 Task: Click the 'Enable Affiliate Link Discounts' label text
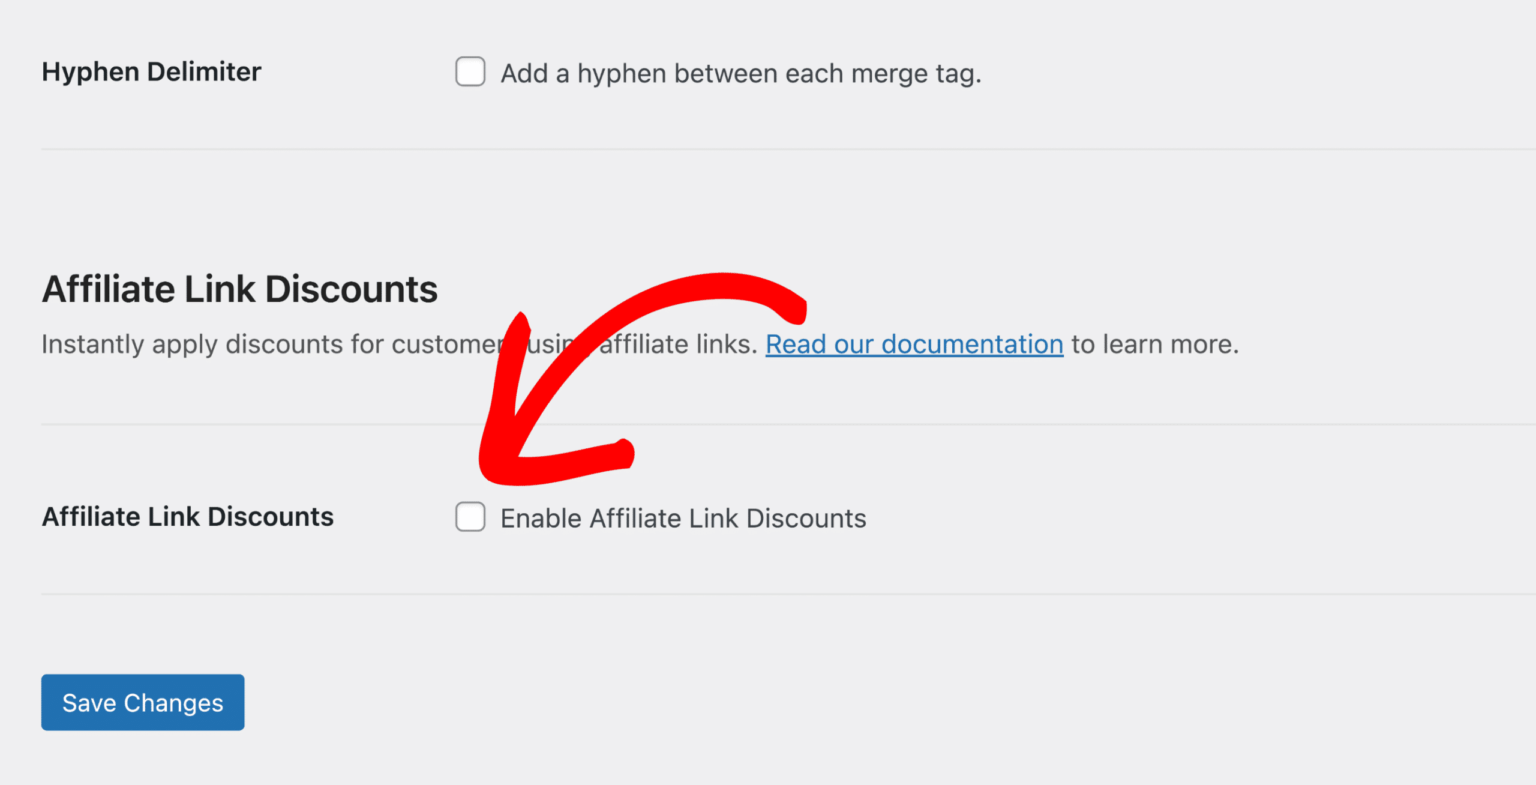(683, 518)
